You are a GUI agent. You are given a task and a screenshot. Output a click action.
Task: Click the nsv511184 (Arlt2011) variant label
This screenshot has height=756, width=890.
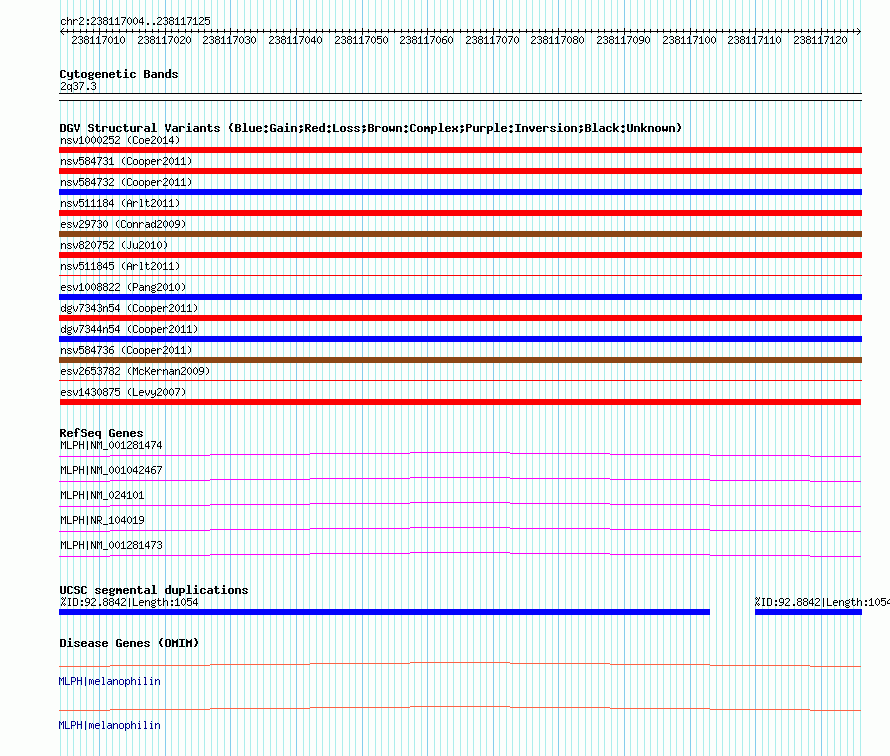120,203
